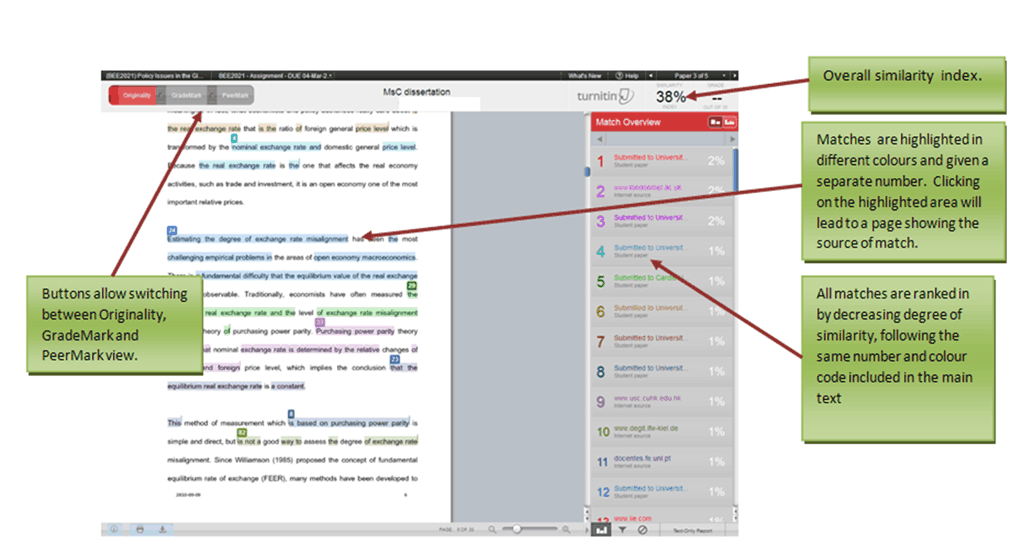Click the zoom out magnifier icon

click(491, 529)
